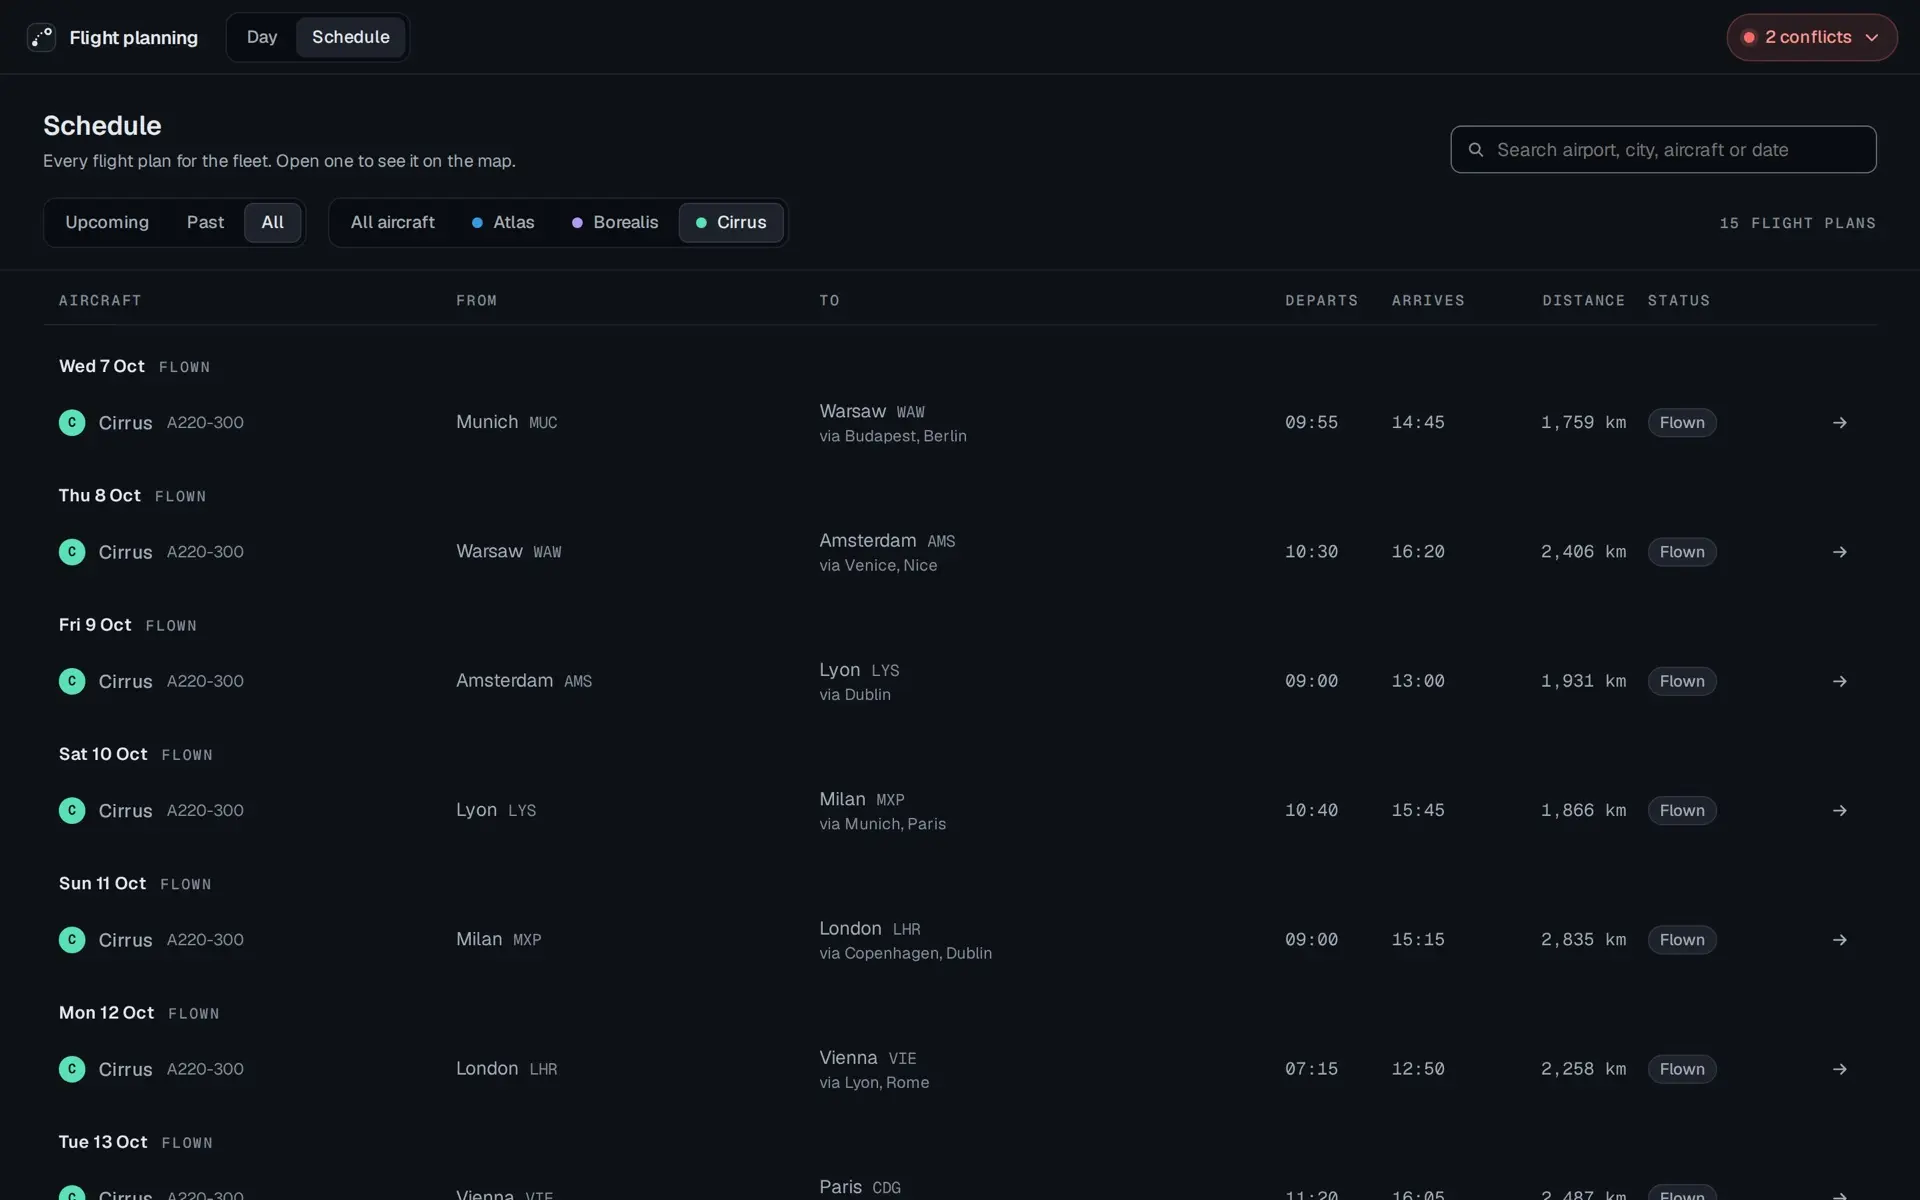Click the Flight planning logo icon

(41, 37)
